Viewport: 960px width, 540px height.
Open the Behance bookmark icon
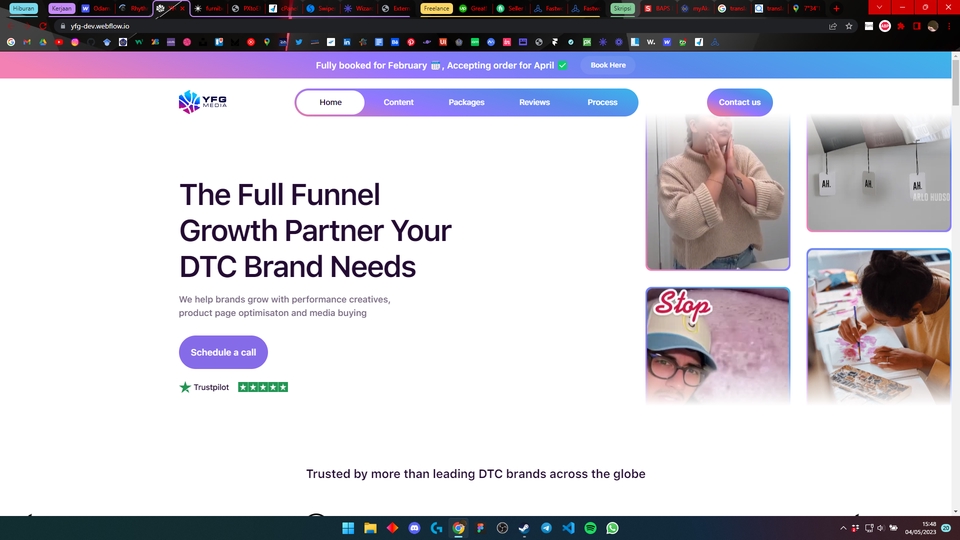[x=395, y=42]
